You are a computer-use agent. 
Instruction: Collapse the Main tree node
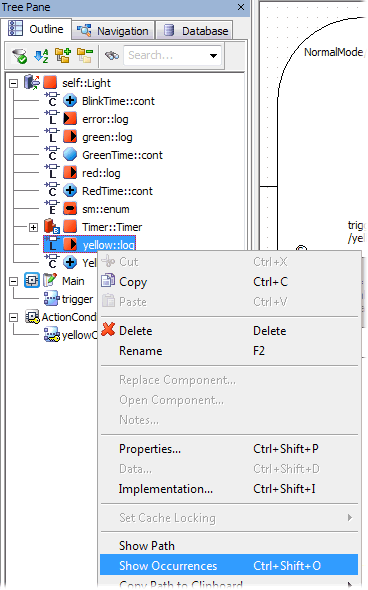pos(14,281)
